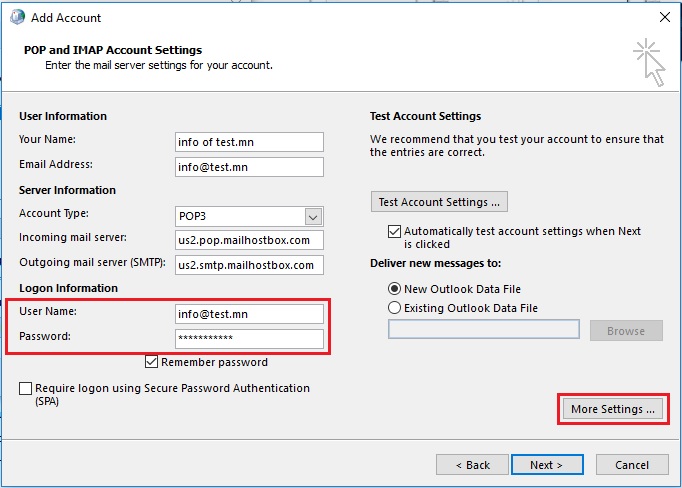
Task: Focus the Email Address field
Action: point(249,167)
